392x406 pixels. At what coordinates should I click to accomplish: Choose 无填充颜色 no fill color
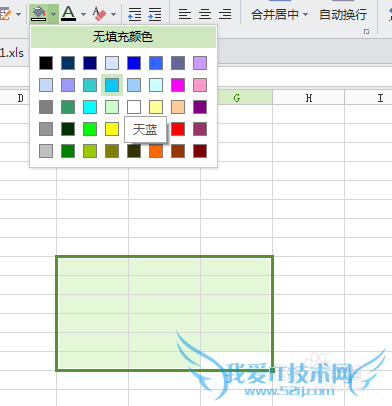point(123,37)
